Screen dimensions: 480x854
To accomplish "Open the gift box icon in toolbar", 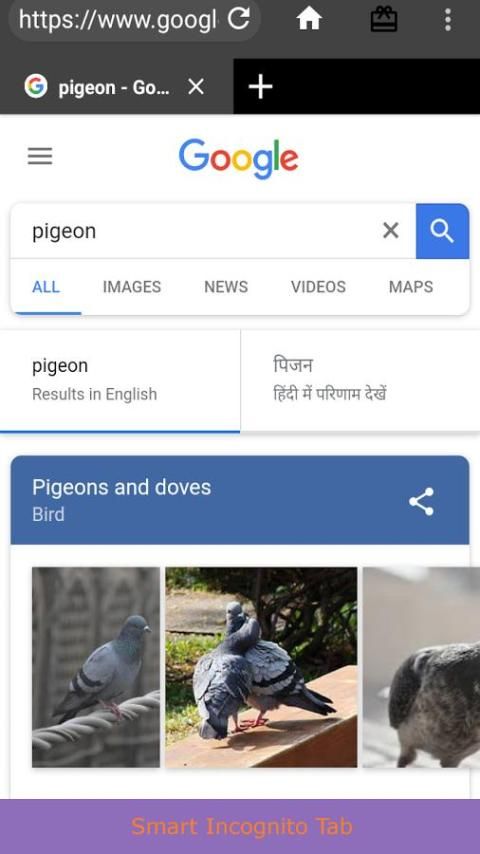I will 384,20.
